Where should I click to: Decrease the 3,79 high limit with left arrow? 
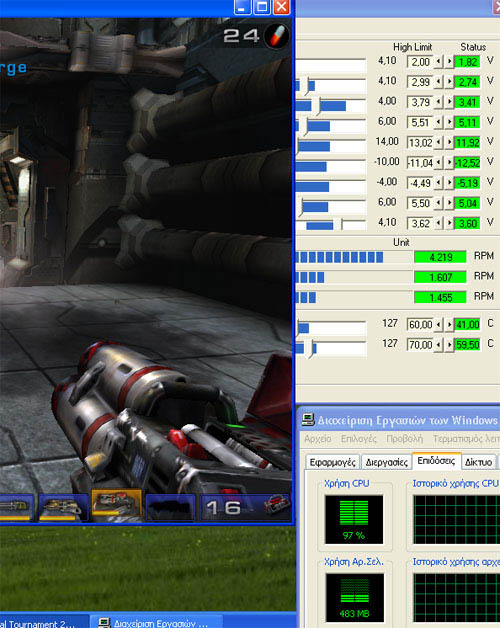point(439,102)
